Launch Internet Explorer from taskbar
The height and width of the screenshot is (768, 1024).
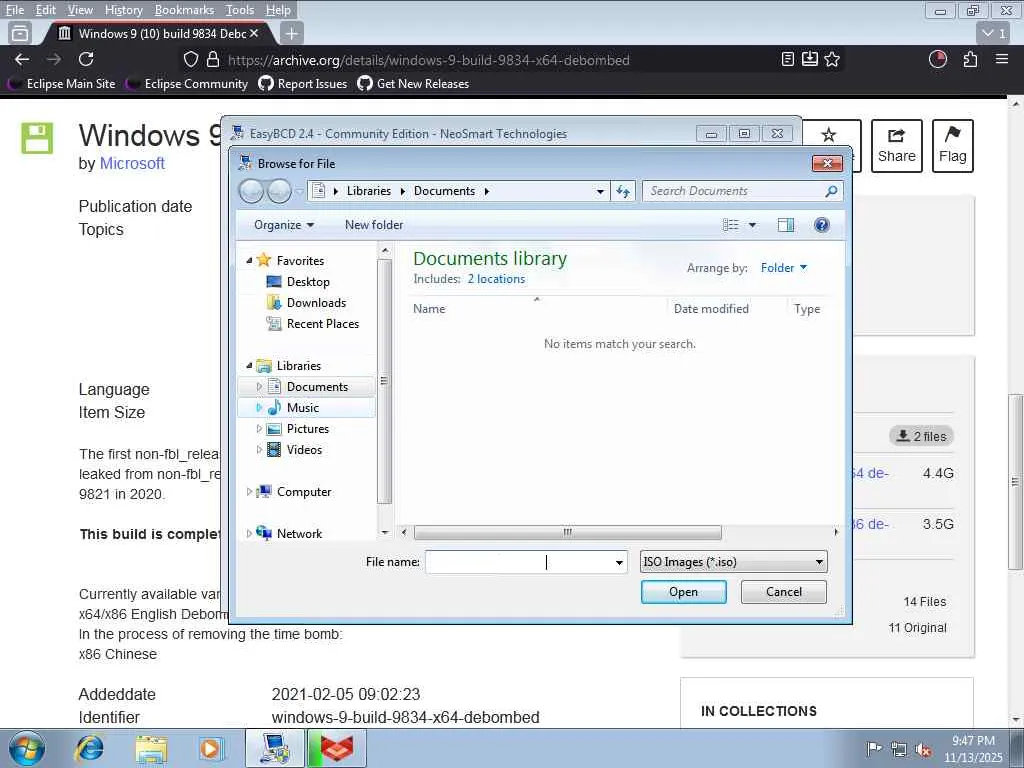click(89, 748)
